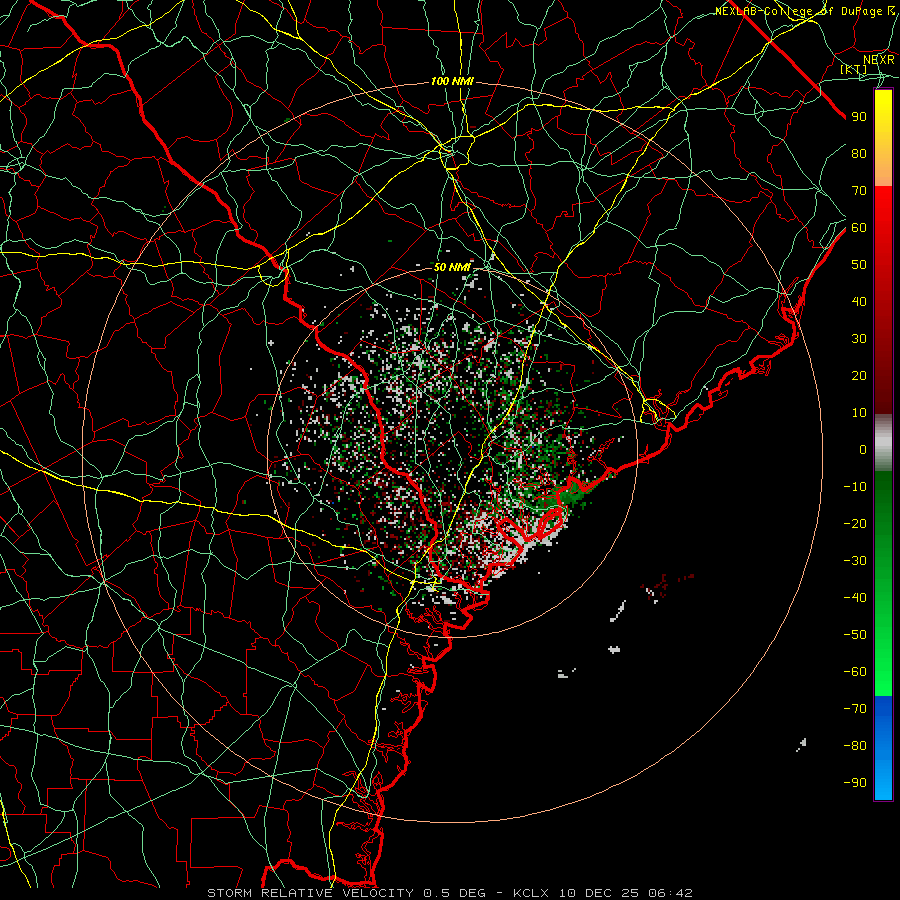Click the 50 NMI range ring label
Image resolution: width=900 pixels, height=900 pixels.
pyautogui.click(x=452, y=267)
